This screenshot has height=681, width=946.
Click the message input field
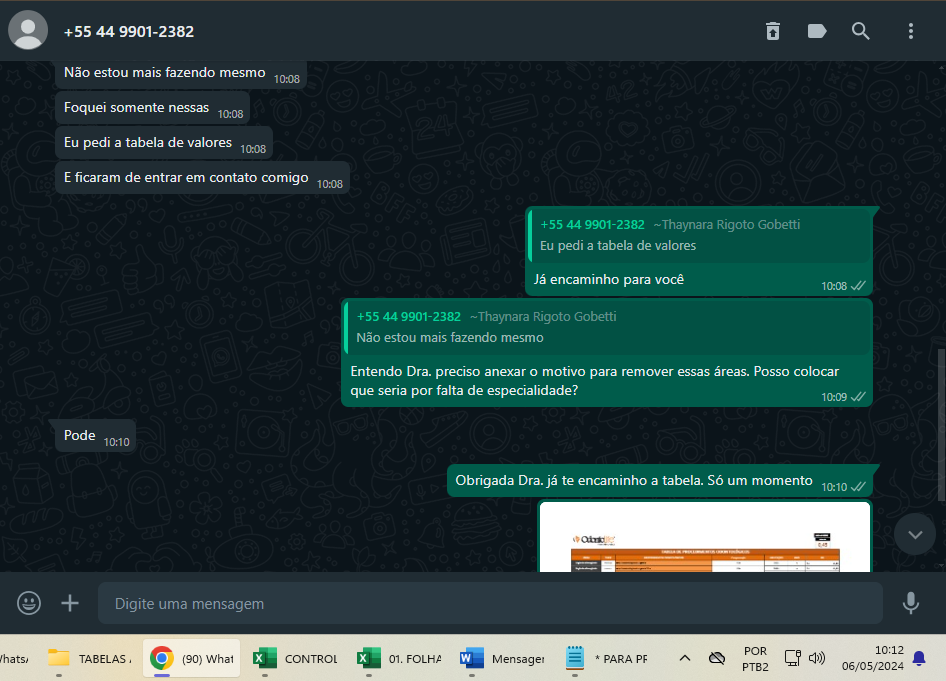(490, 603)
